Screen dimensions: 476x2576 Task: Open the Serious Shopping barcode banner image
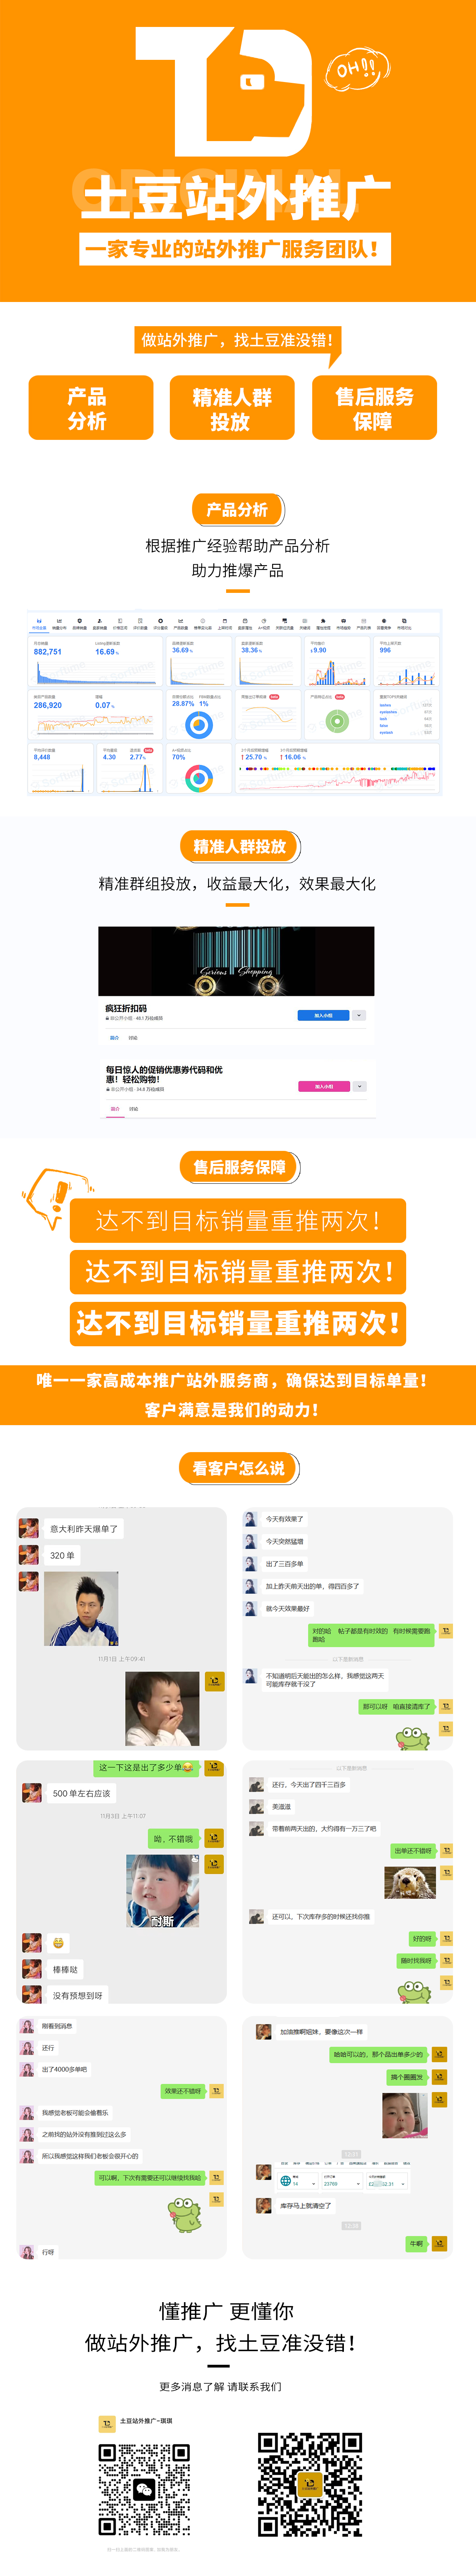coord(236,961)
